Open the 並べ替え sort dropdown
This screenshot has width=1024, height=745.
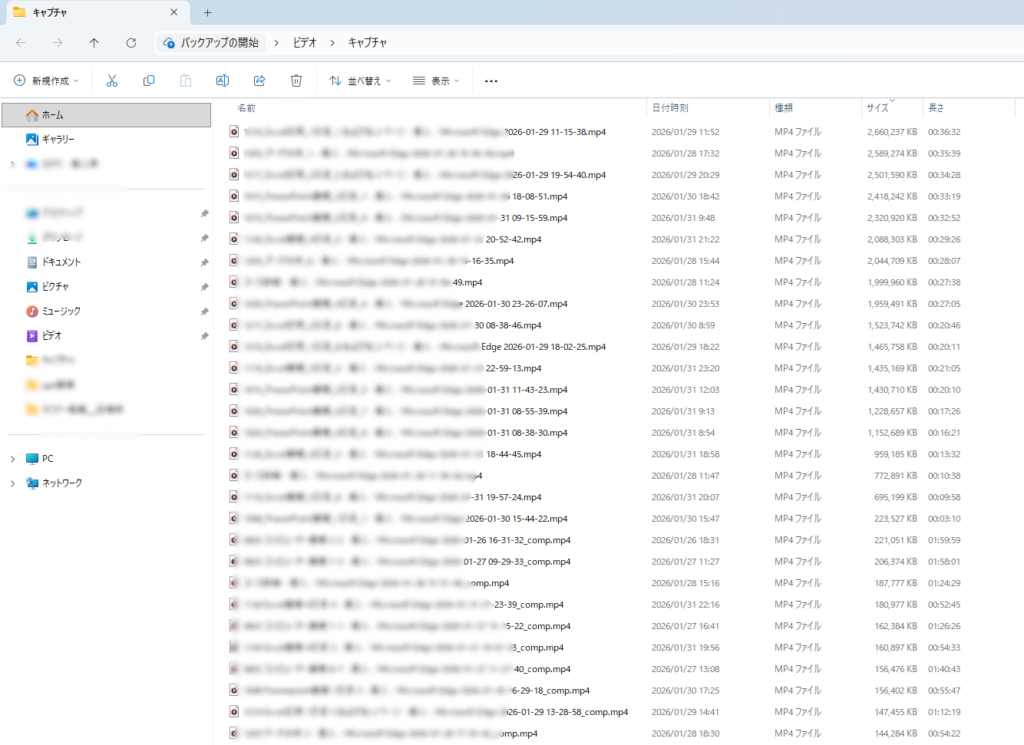tap(360, 81)
